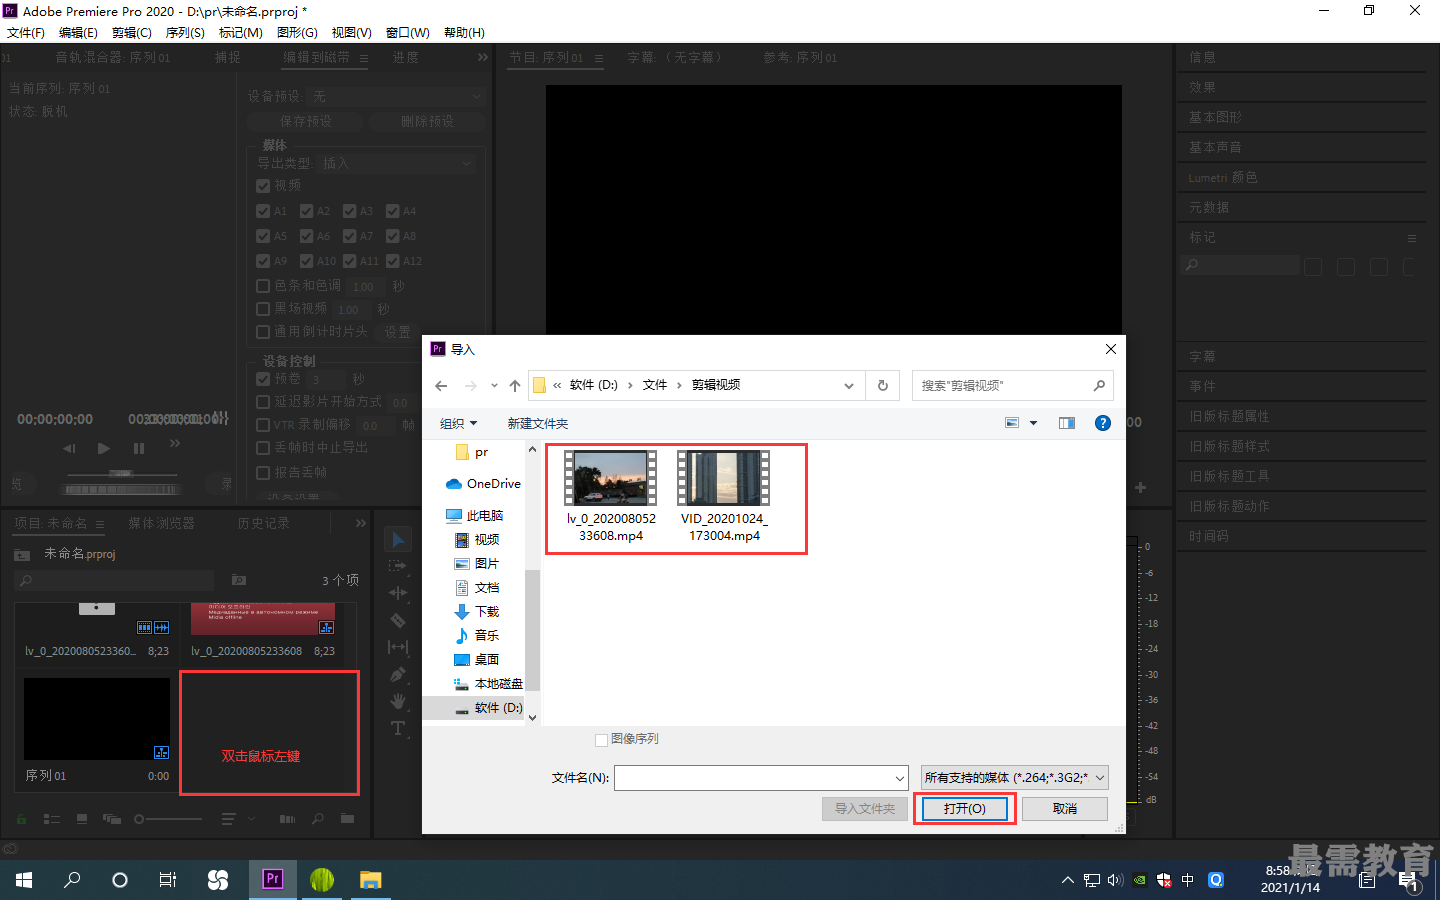Switch project panel to freeform view

tap(112, 819)
